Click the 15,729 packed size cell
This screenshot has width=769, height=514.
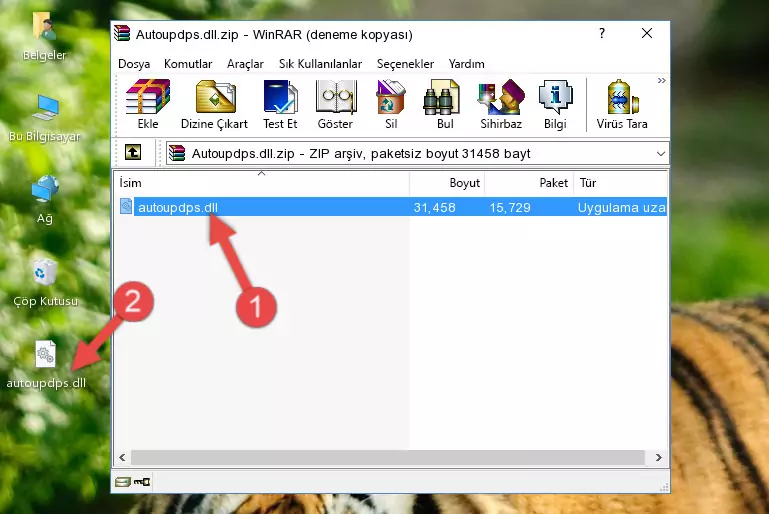(x=510, y=207)
